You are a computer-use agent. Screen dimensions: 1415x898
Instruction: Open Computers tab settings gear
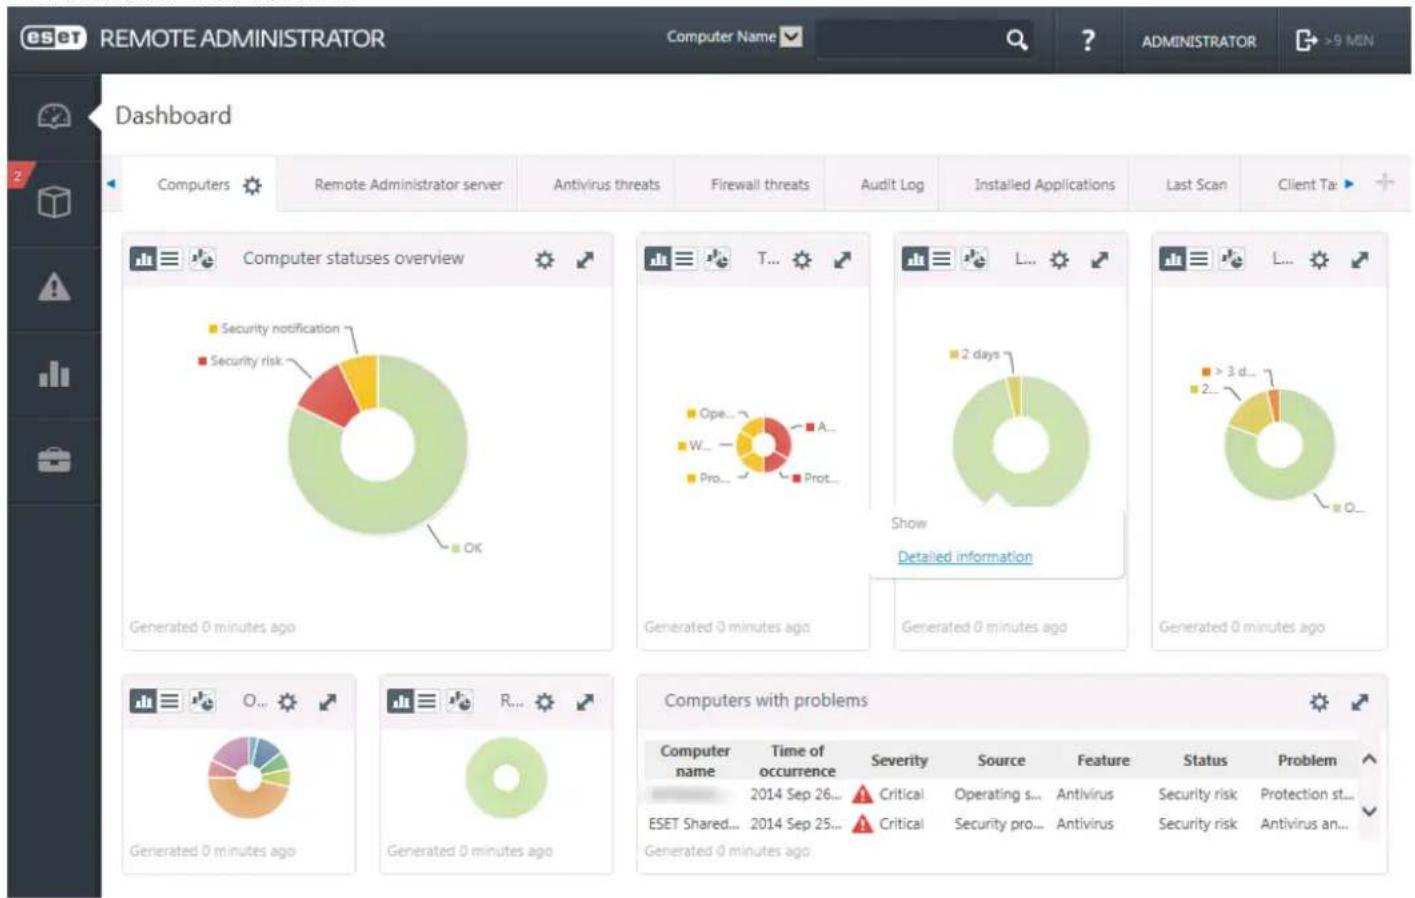(x=252, y=185)
